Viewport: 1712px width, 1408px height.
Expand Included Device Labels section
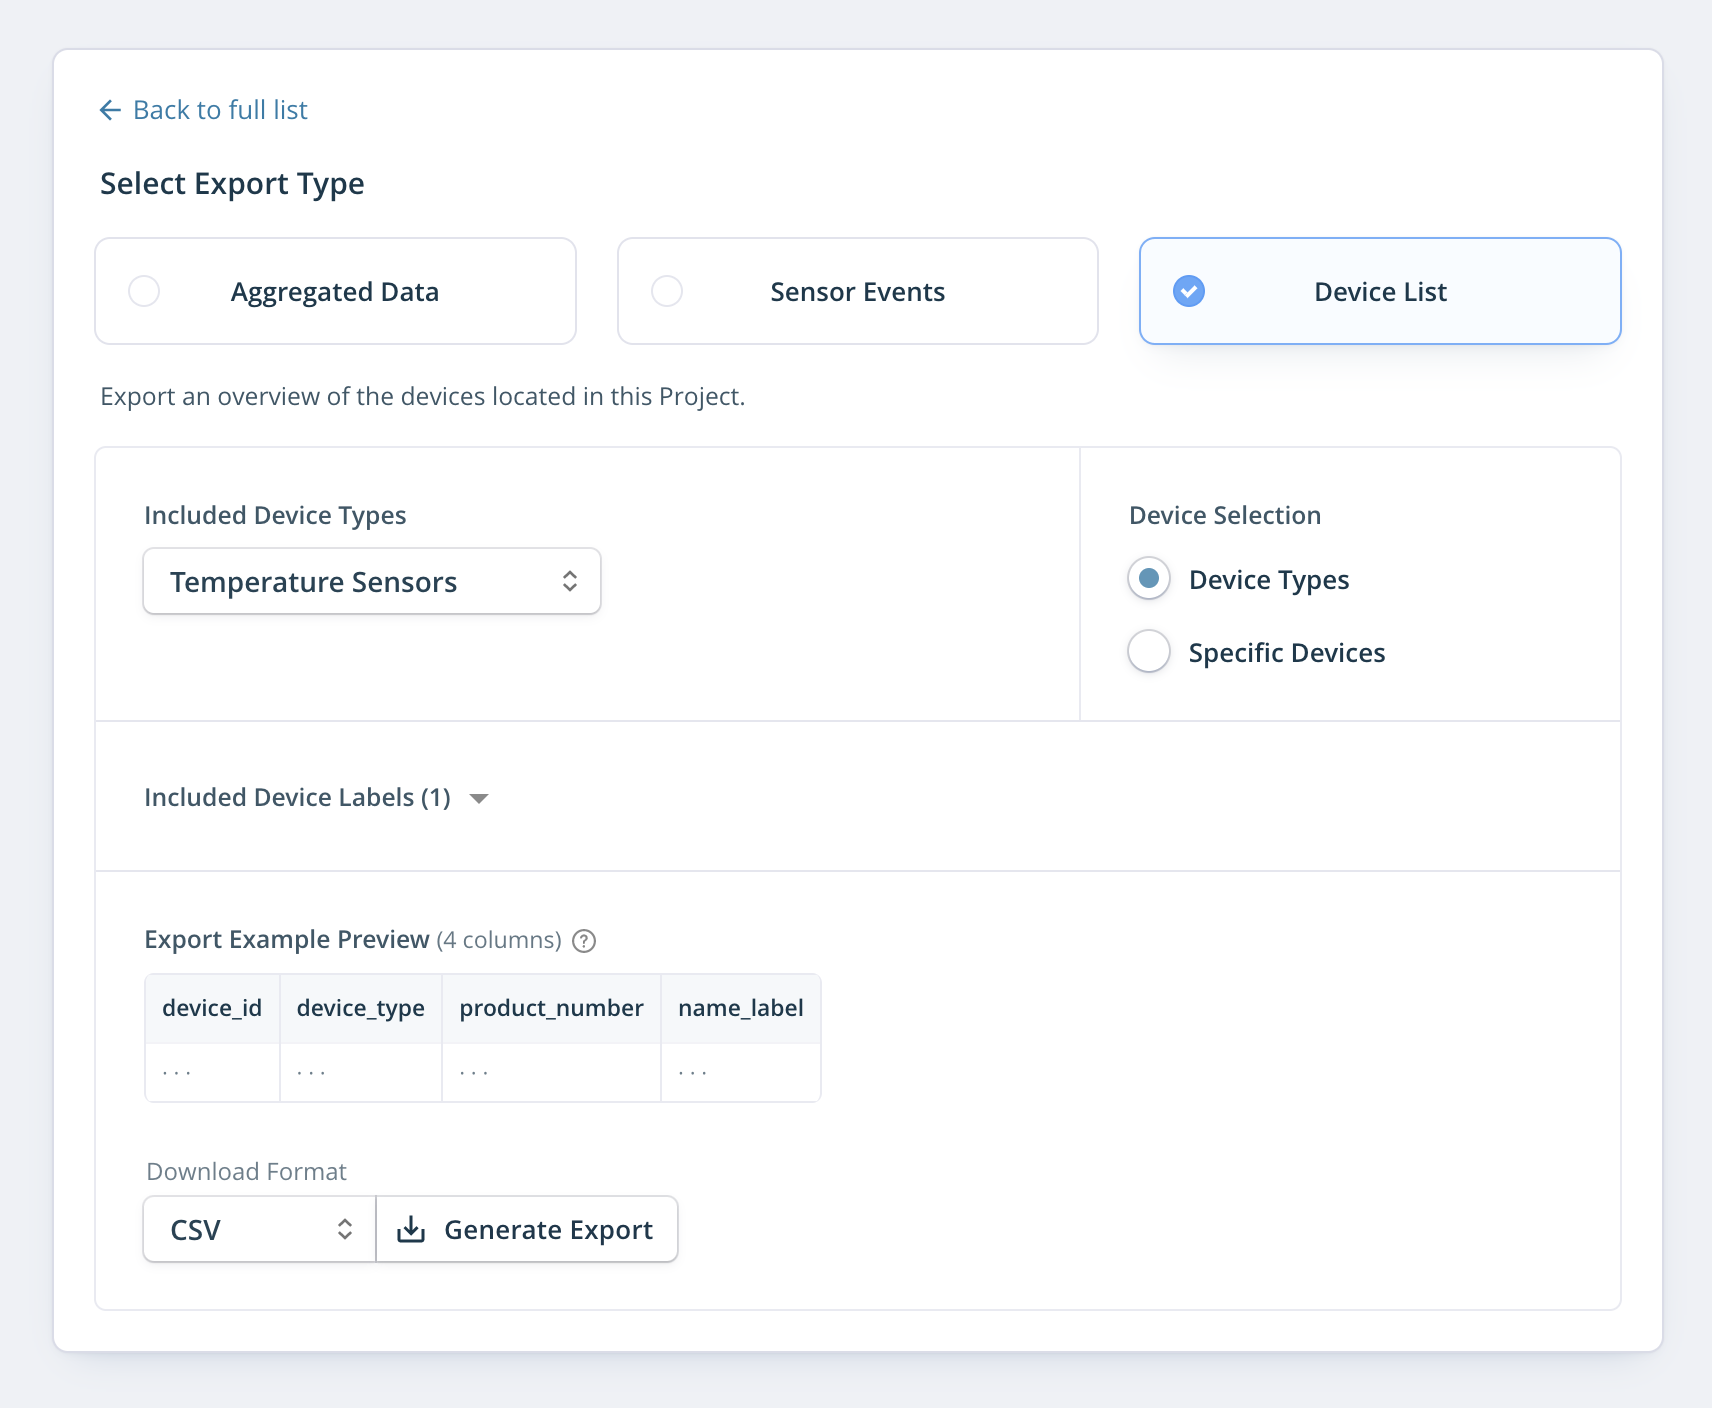[x=316, y=797]
